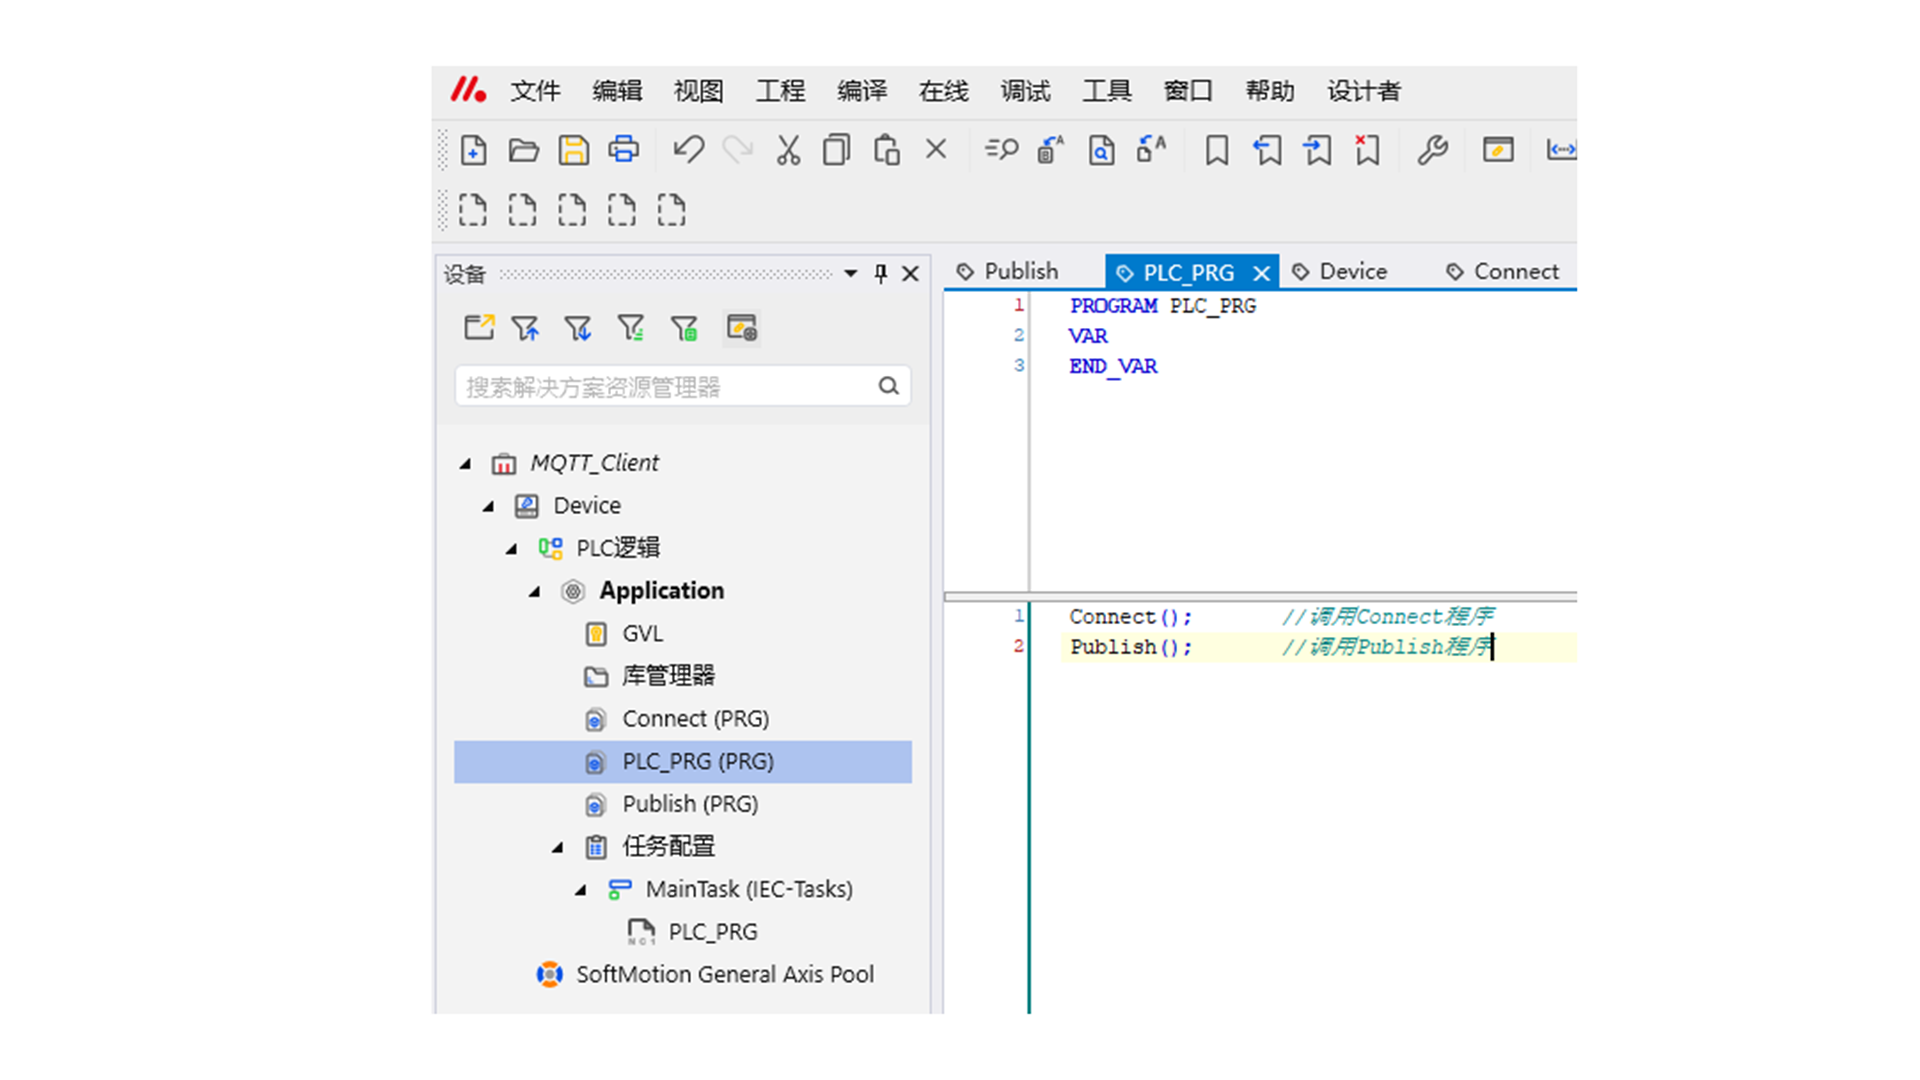Open the 文件 menu
This screenshot has height=1080, width=1920.
pos(536,91)
